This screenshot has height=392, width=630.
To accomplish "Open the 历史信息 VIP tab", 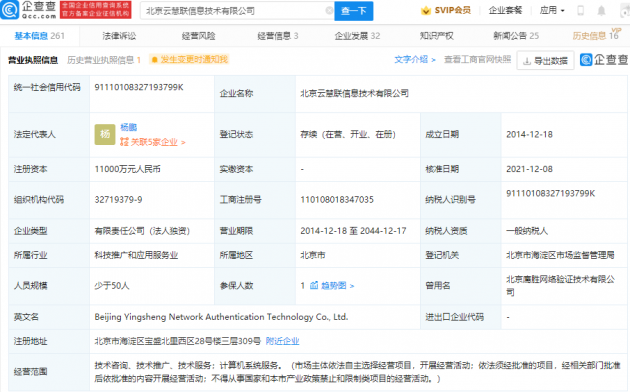I will pyautogui.click(x=596, y=35).
